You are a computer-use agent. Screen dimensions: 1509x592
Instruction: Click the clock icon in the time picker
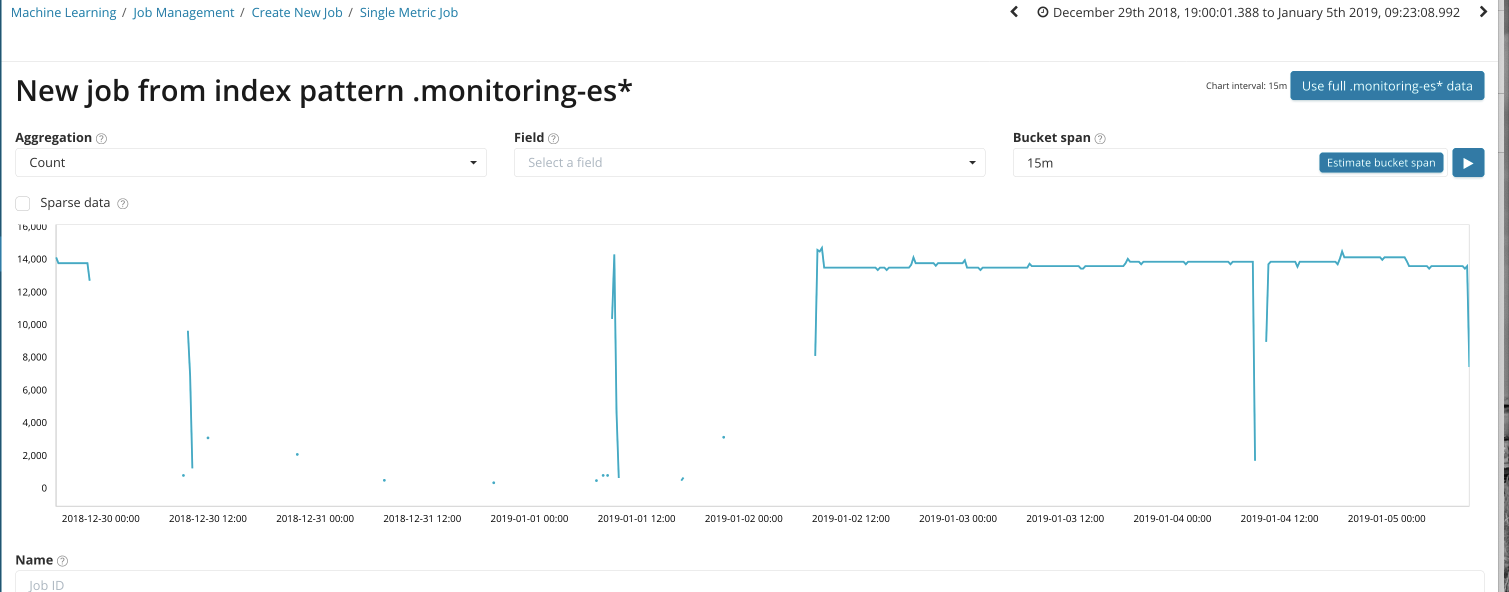(x=1043, y=13)
